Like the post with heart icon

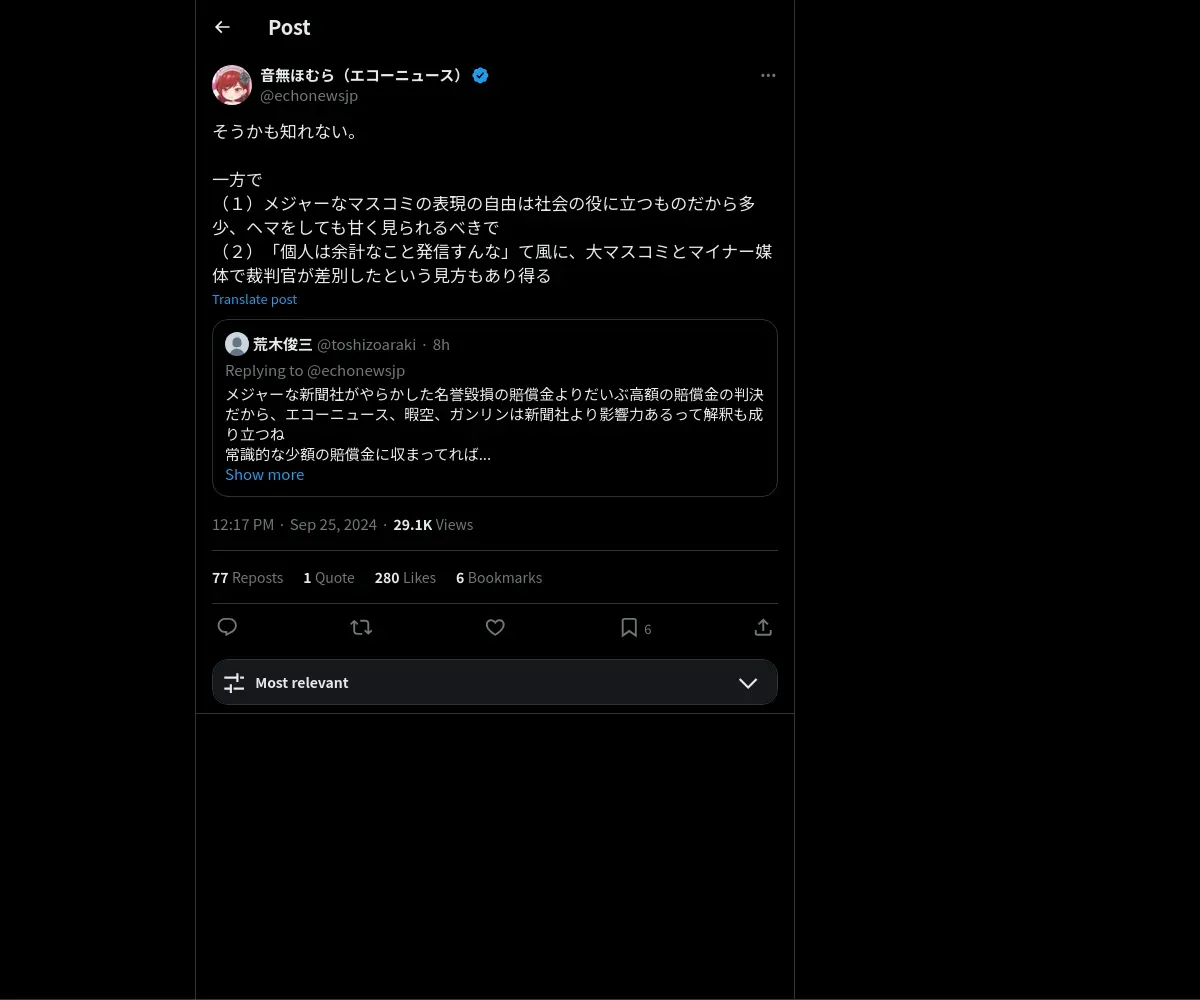pyautogui.click(x=495, y=627)
